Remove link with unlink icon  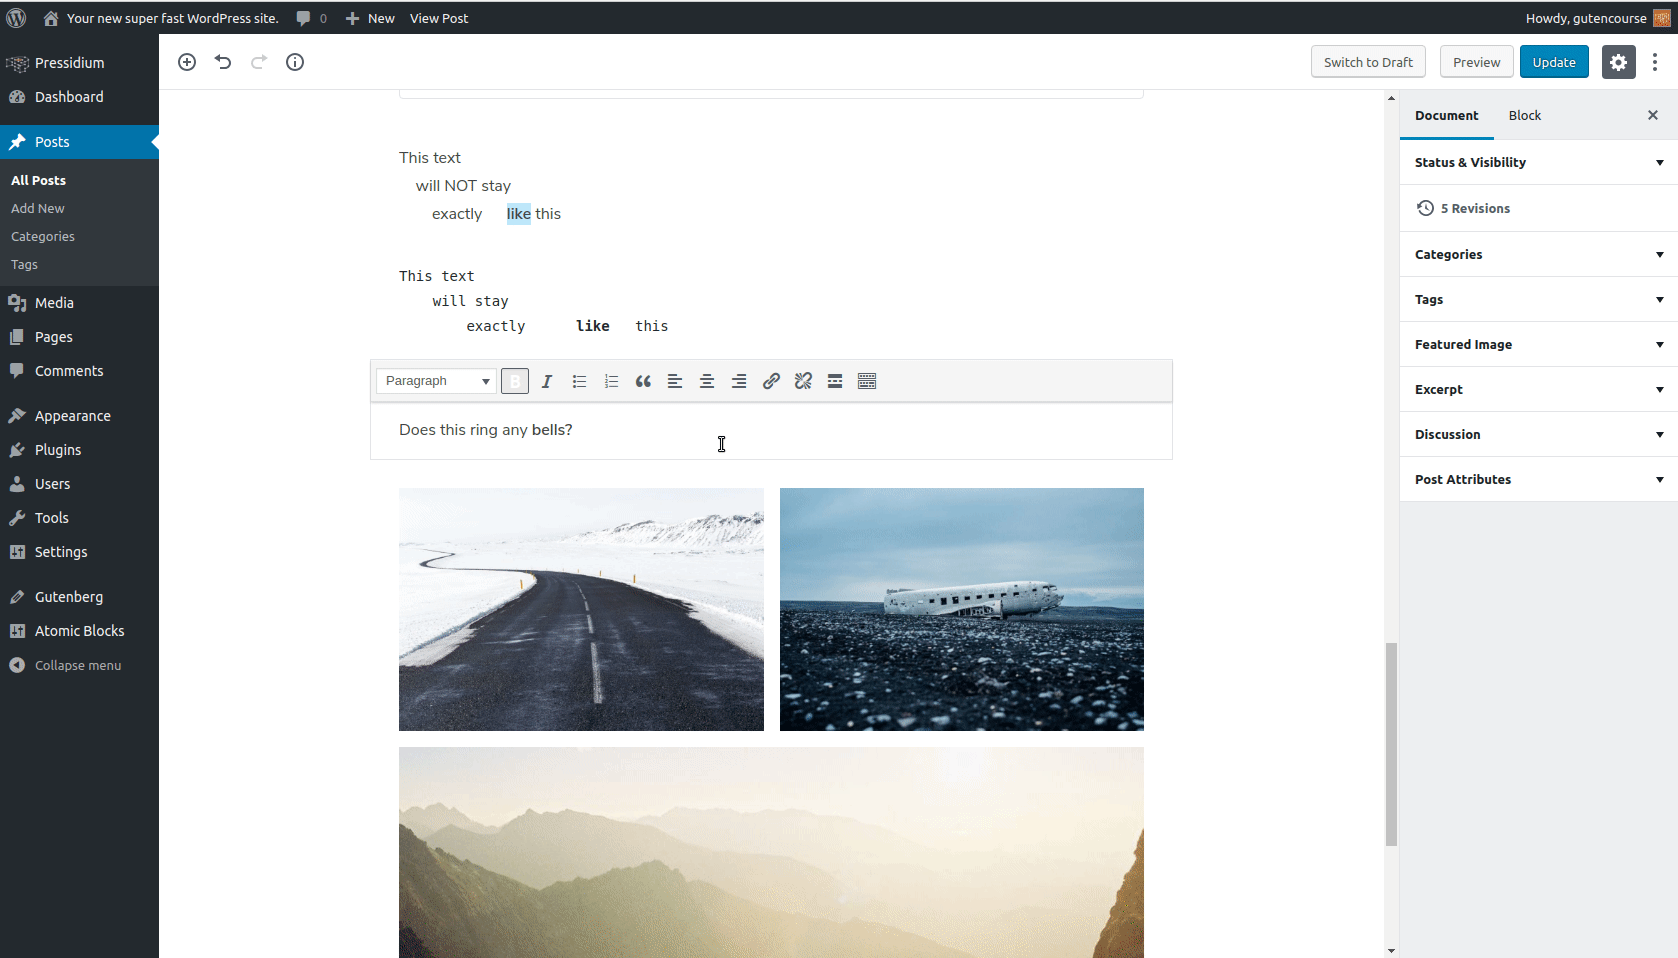click(803, 381)
